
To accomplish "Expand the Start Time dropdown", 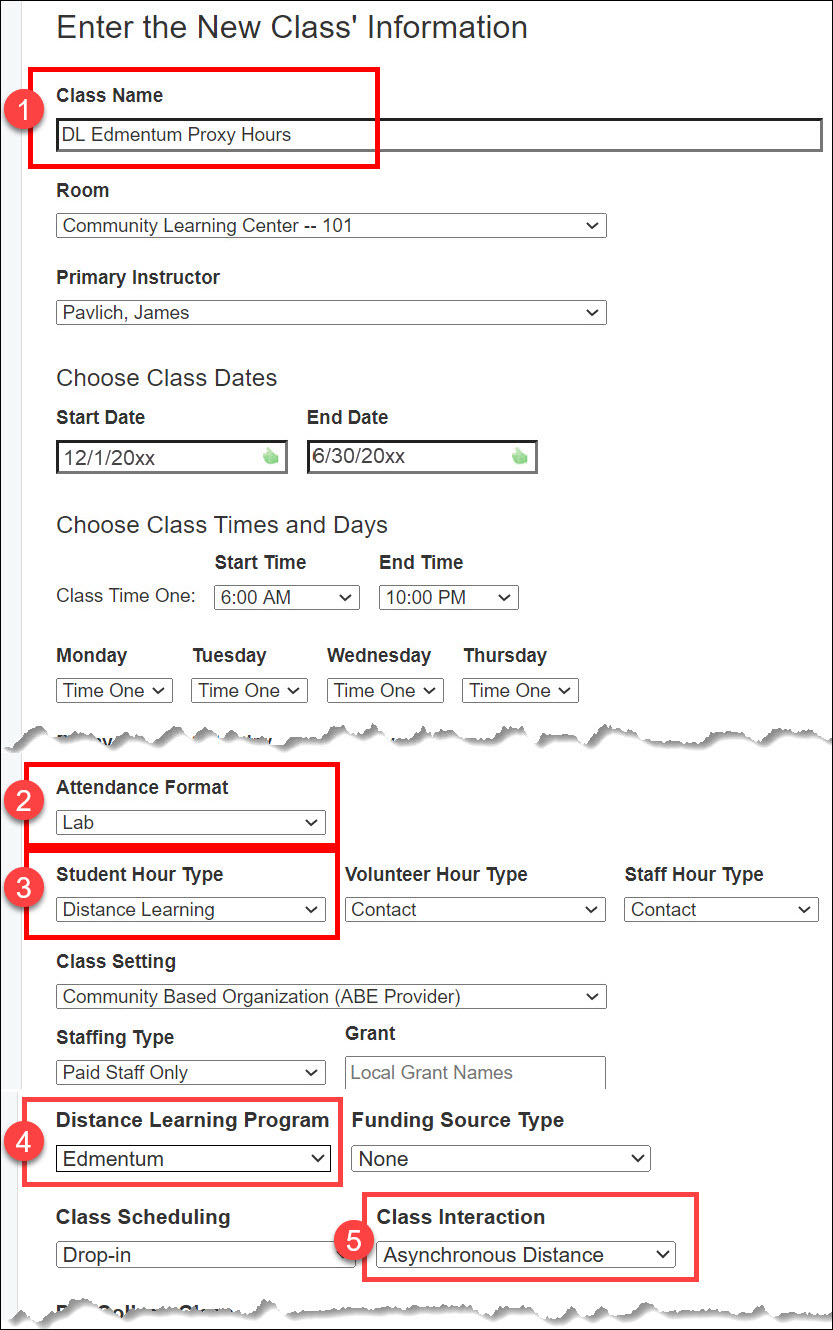I will 286,598.
